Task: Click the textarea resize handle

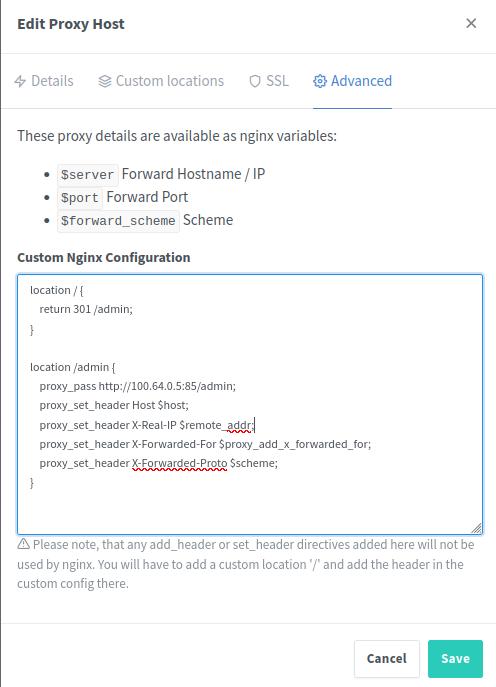Action: [476, 528]
